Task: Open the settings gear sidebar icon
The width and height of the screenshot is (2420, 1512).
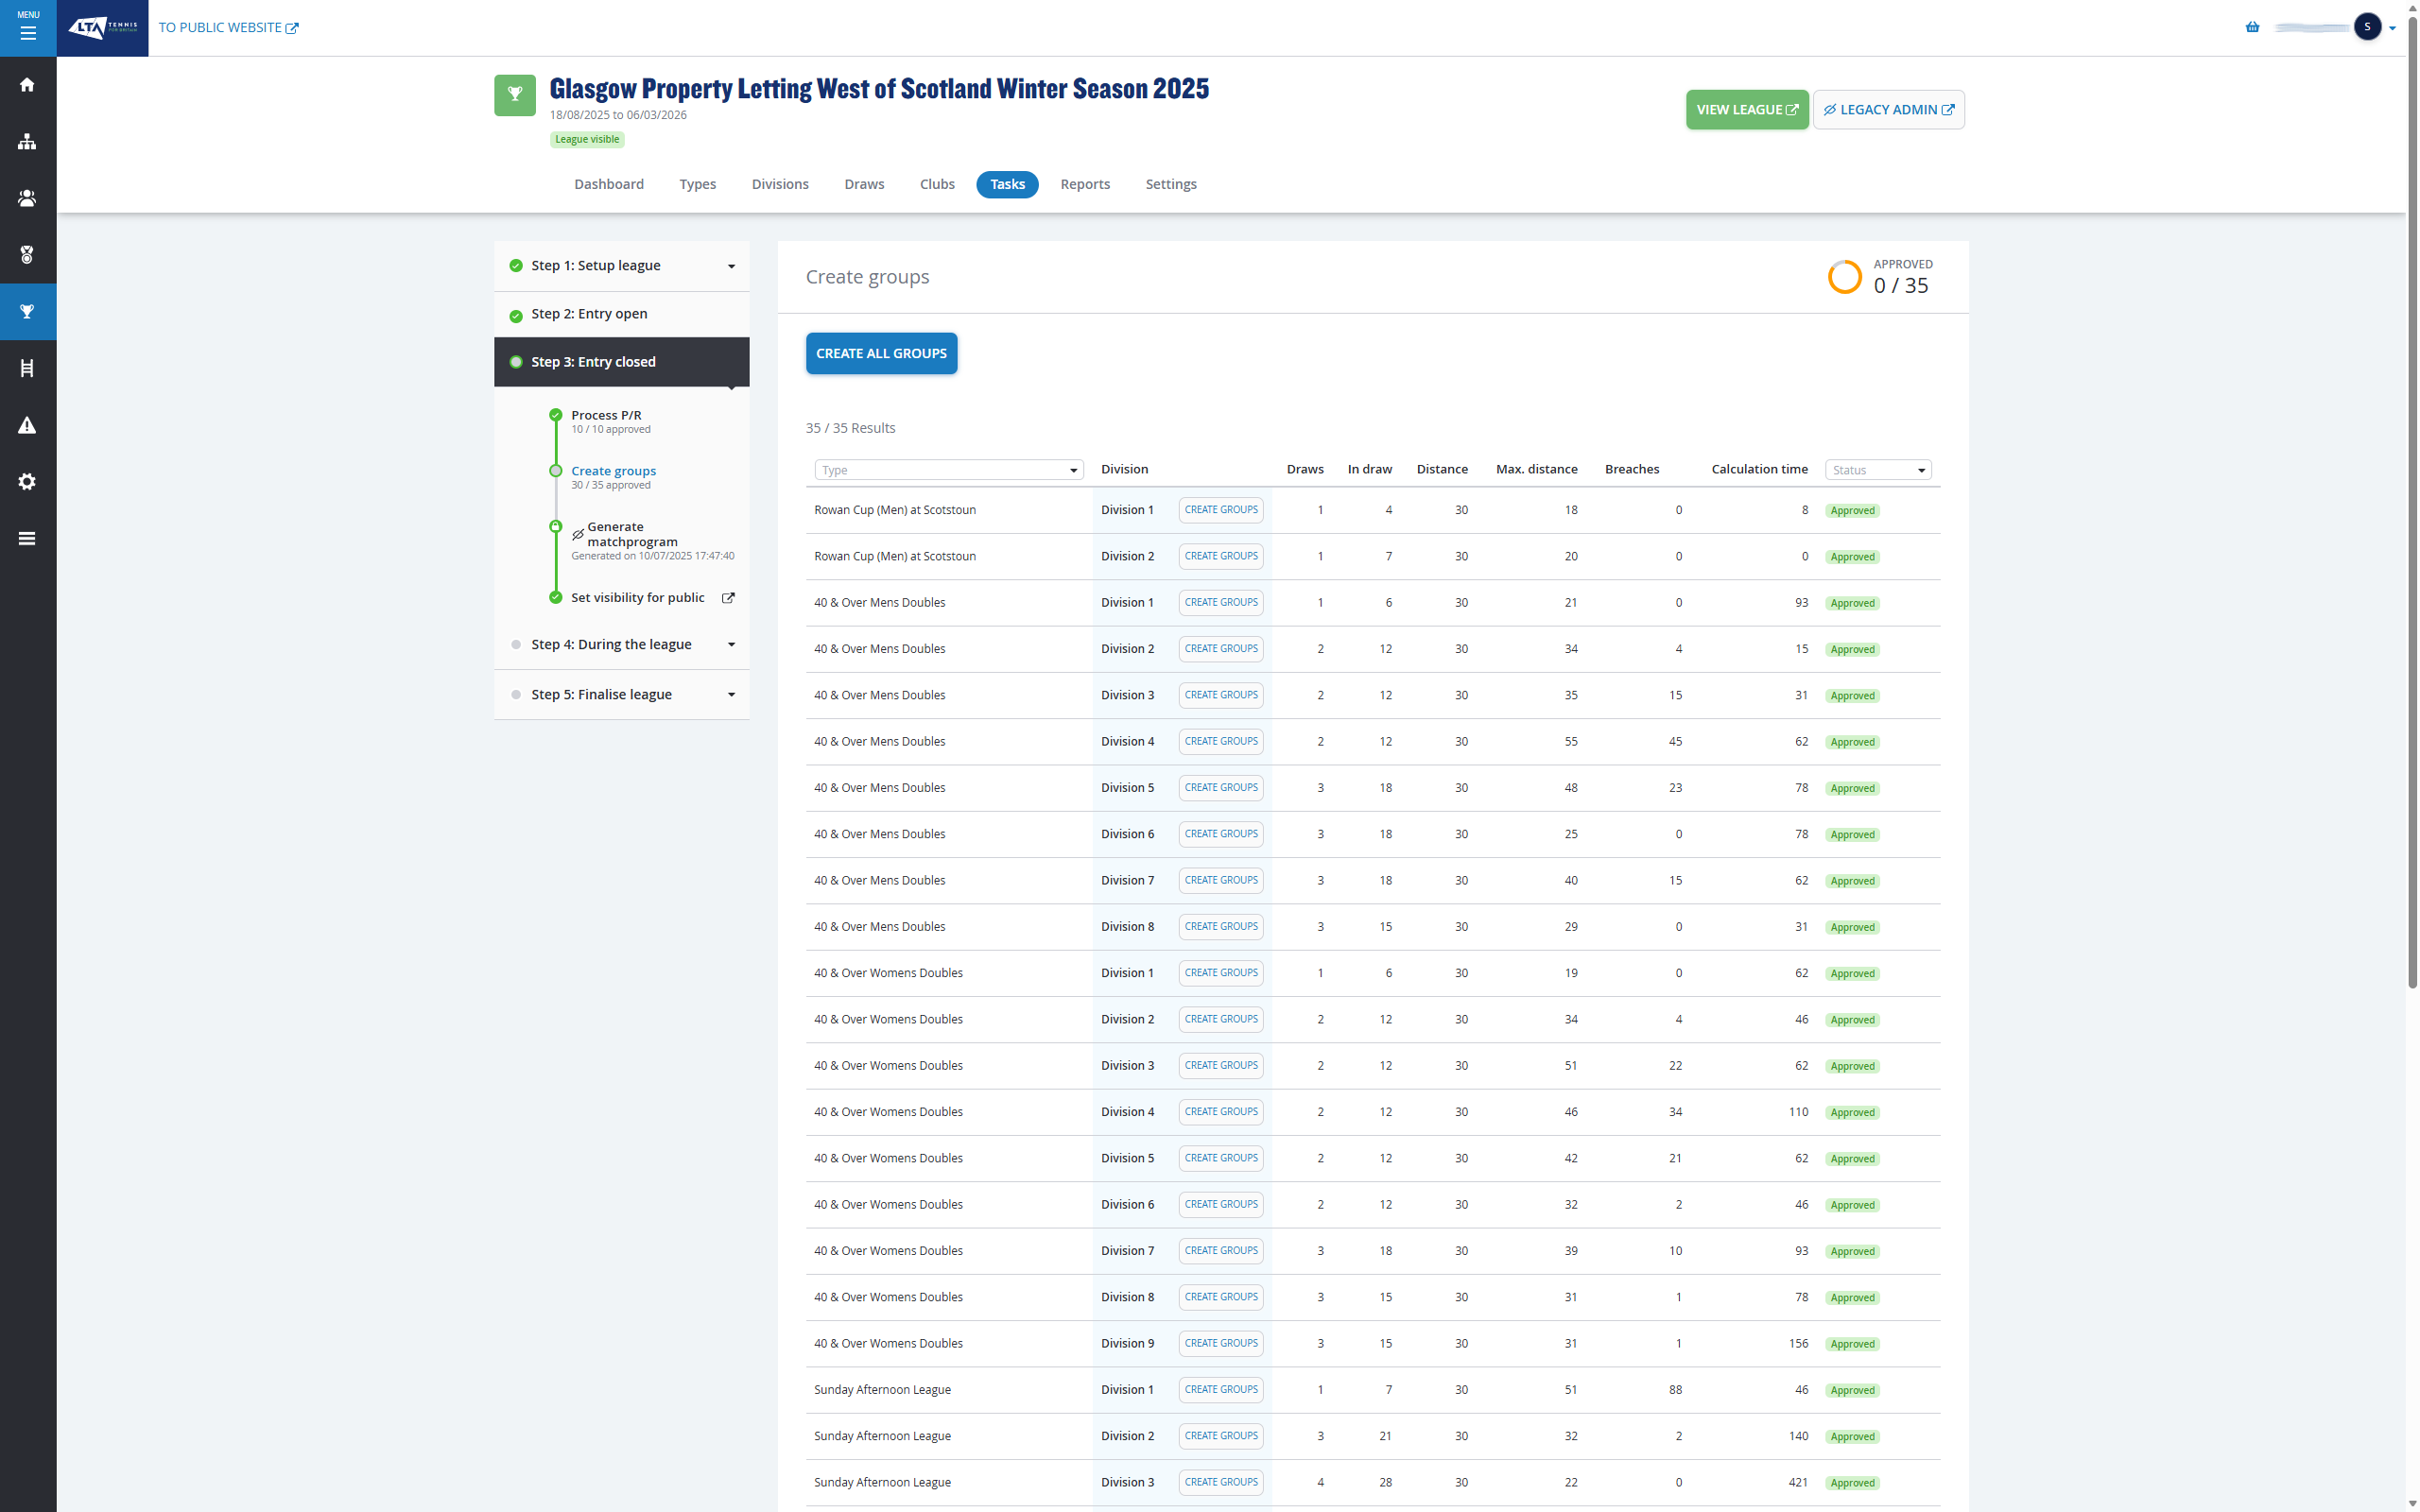Action: click(x=27, y=482)
